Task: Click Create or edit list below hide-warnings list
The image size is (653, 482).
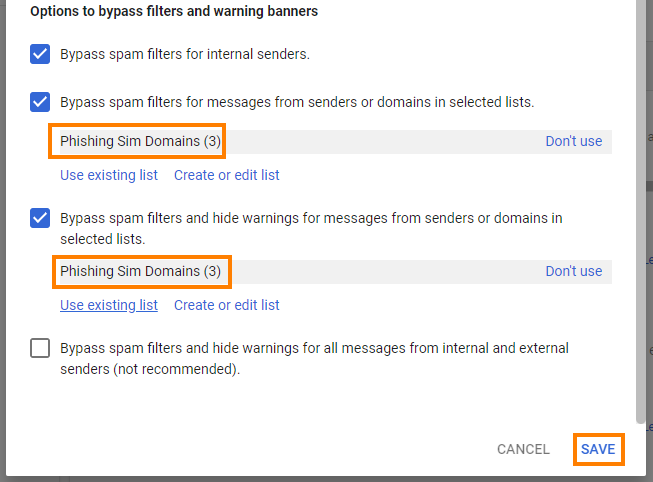Action: [x=227, y=305]
